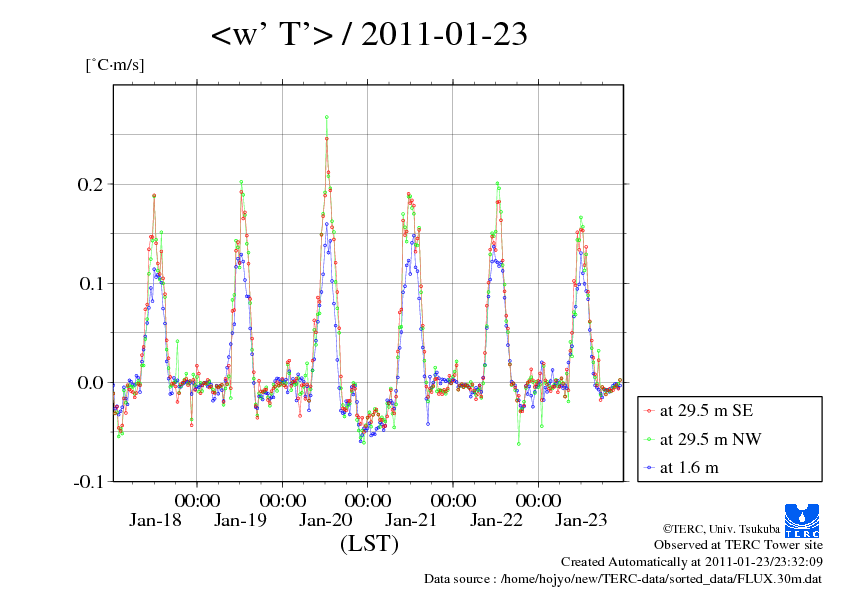Click the highest green peak on Jan-20
Viewport: 842px width, 595px height.
[326, 117]
